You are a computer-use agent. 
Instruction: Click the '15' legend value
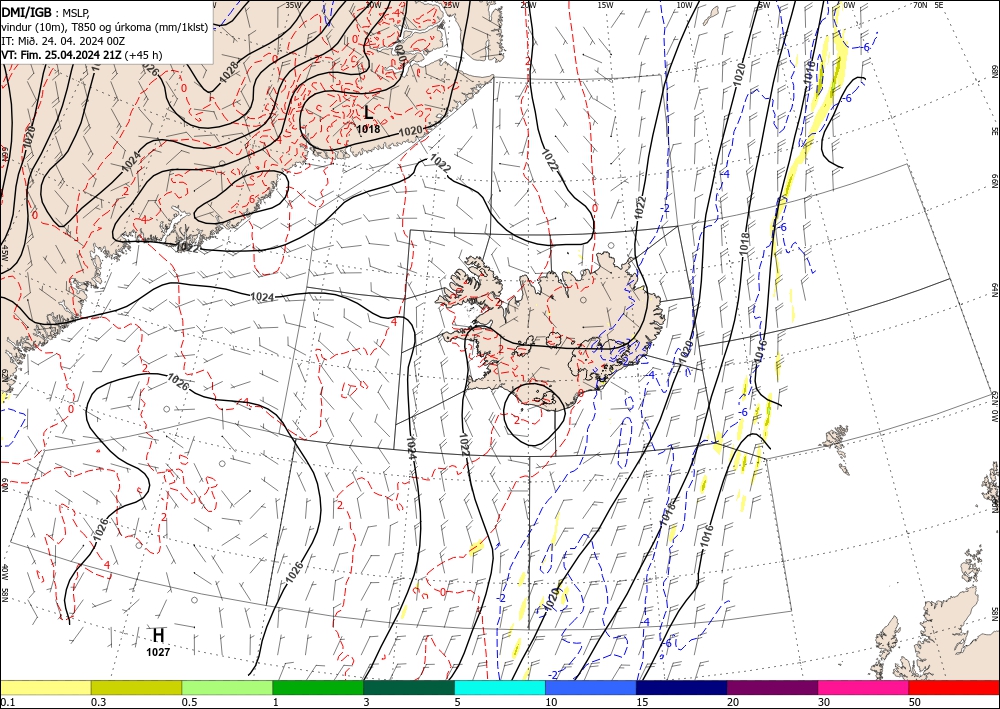pyautogui.click(x=642, y=702)
